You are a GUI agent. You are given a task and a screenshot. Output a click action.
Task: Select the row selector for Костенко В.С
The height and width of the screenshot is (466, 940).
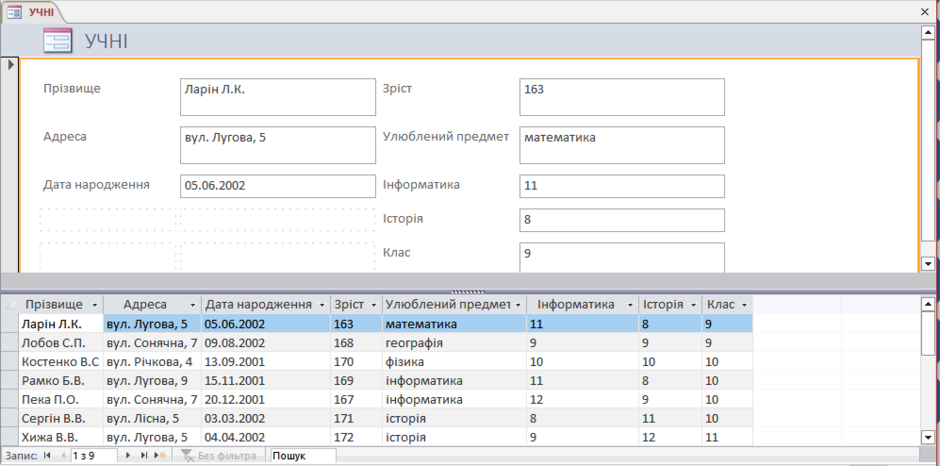10,362
